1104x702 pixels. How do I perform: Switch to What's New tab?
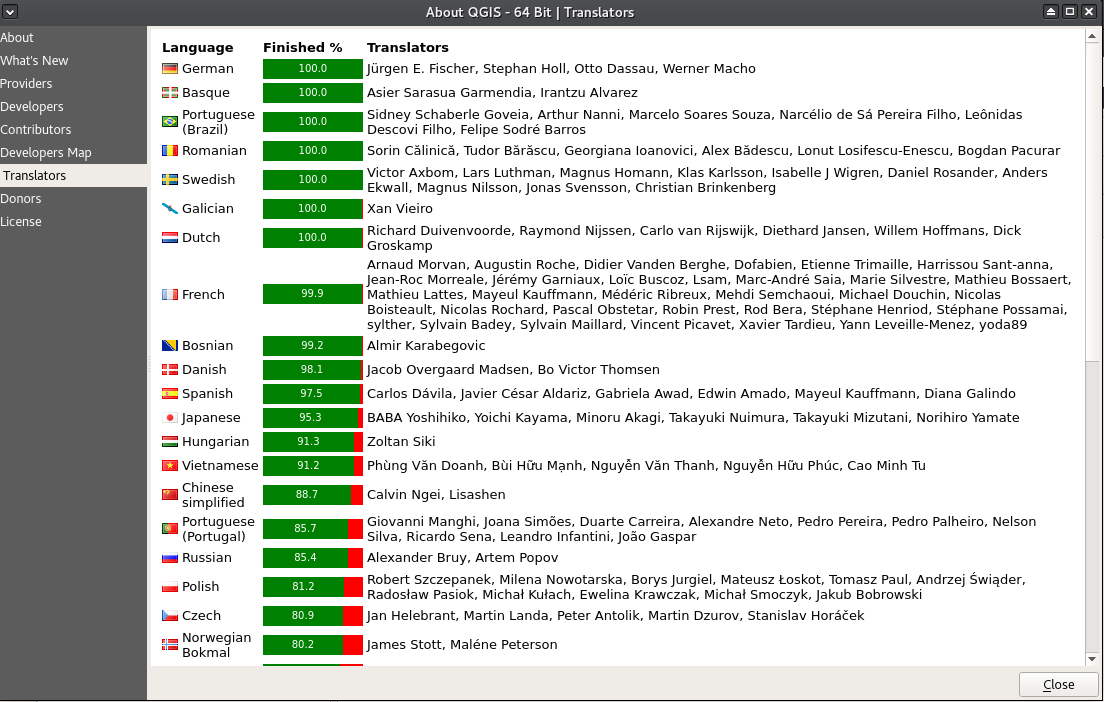click(34, 61)
